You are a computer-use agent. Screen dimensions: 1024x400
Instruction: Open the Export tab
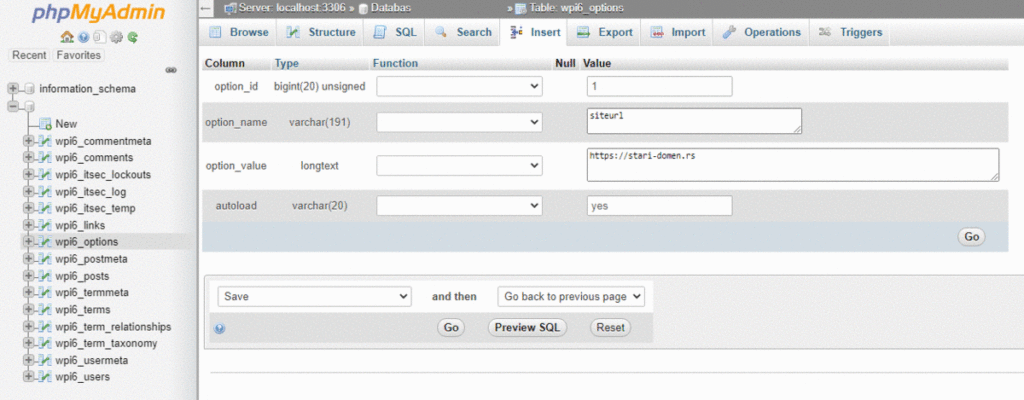coord(605,32)
